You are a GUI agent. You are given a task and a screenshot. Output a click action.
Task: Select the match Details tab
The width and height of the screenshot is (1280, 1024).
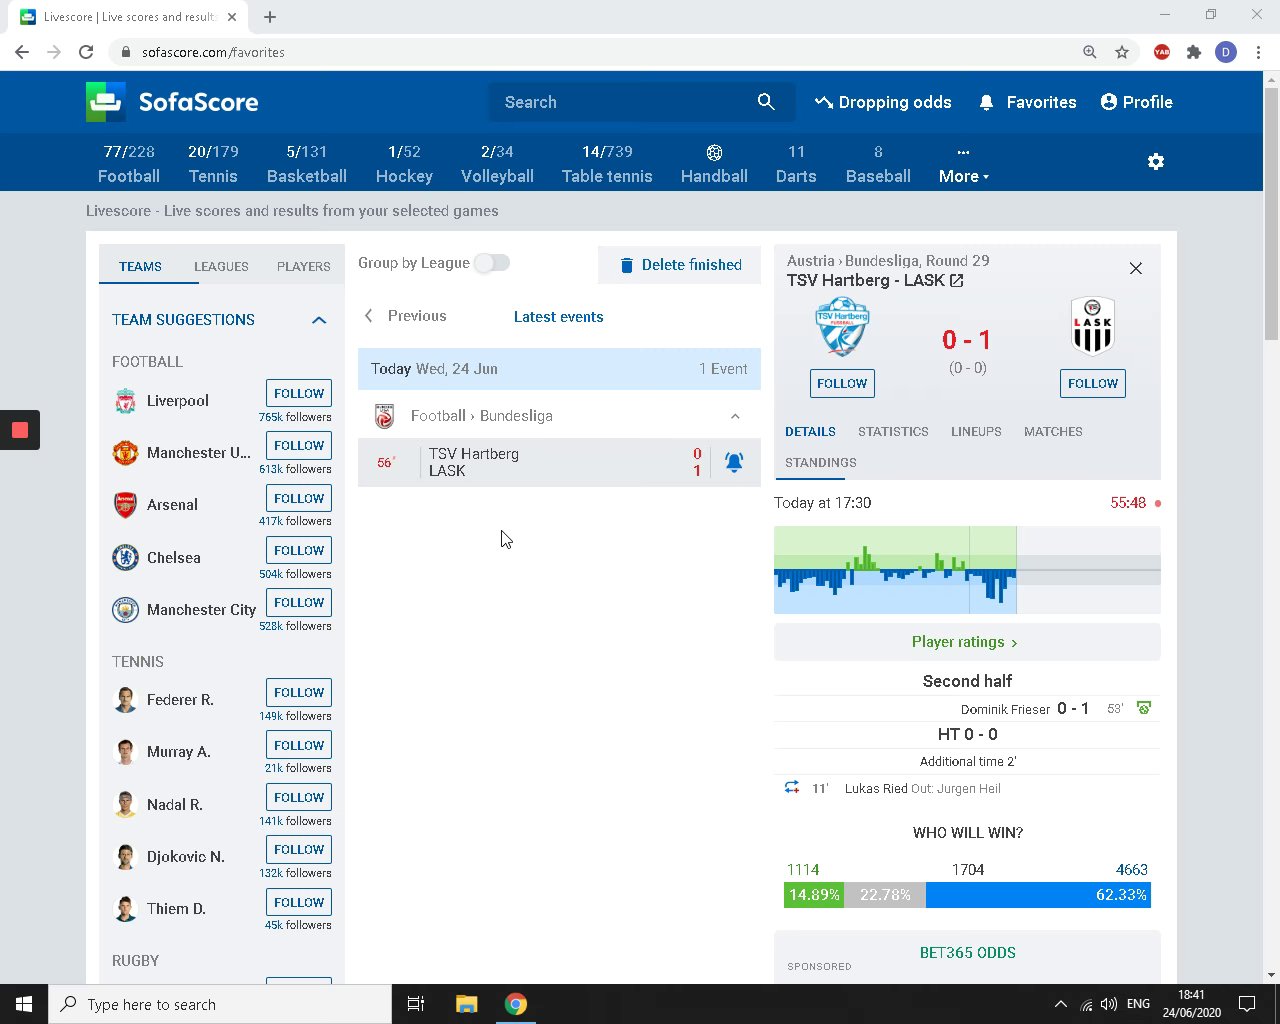810,432
